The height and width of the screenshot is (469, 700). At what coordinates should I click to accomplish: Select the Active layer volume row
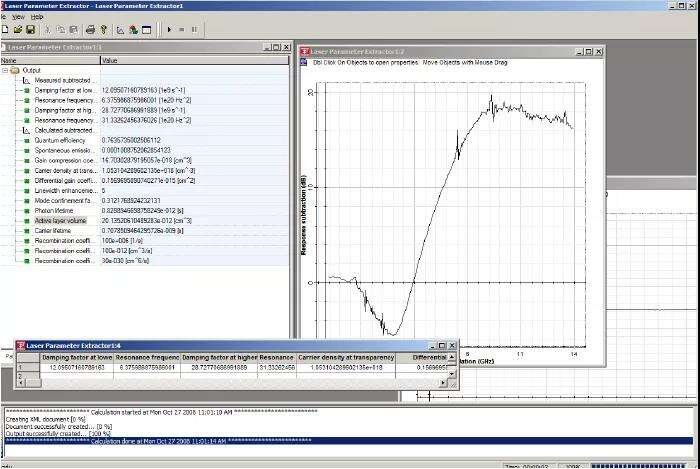(x=62, y=220)
